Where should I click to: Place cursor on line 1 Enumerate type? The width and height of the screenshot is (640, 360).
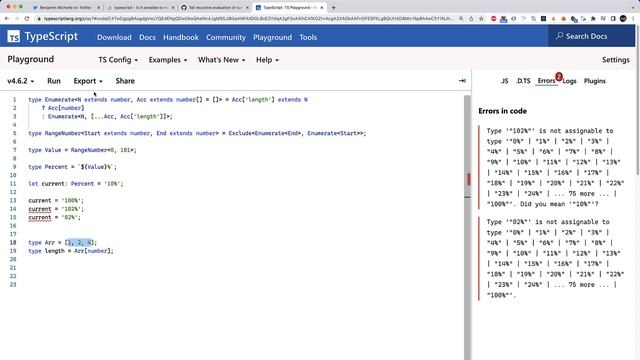click(x=168, y=100)
